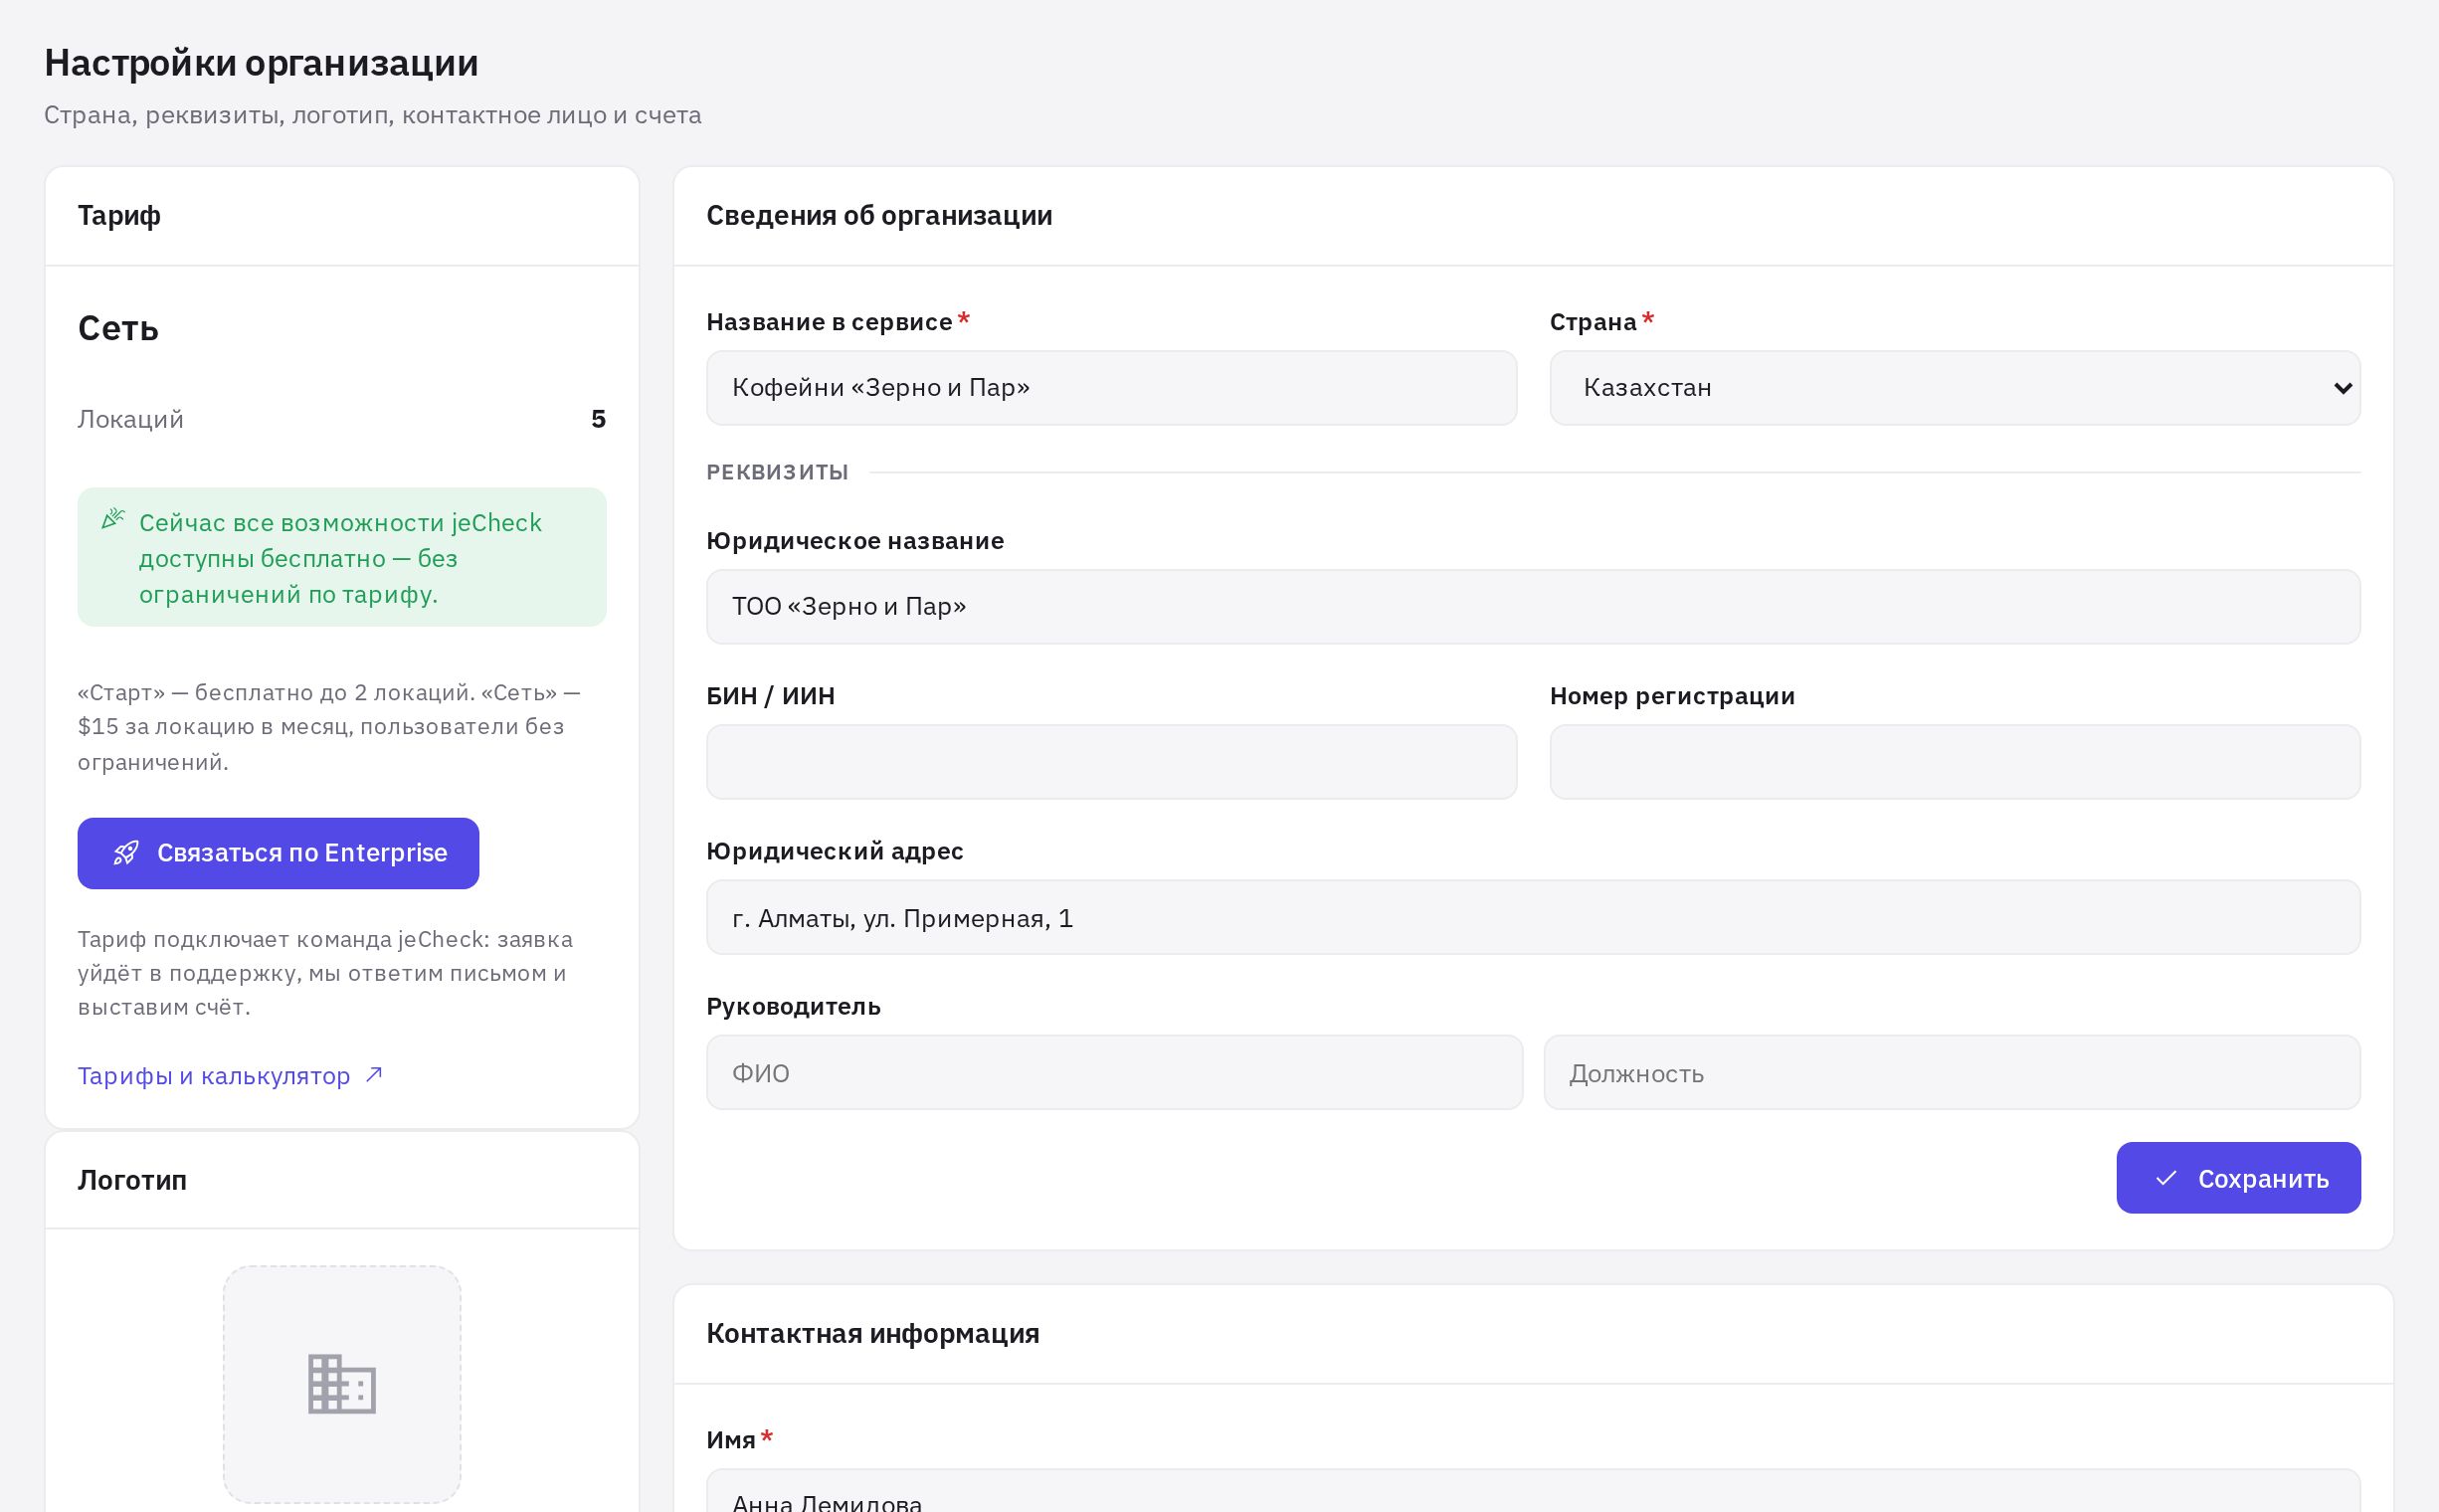Viewport: 2439px width, 1512px height.
Task: Click the Контактная информация card title
Action: (x=873, y=1334)
